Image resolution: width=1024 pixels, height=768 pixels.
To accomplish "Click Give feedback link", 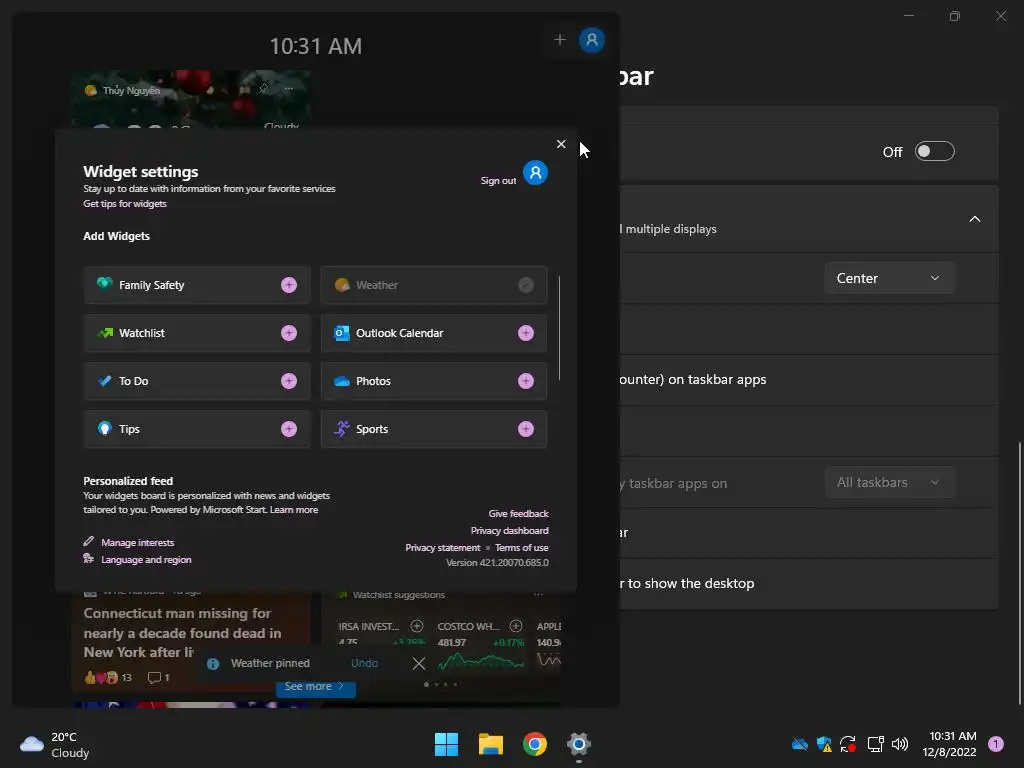I will [x=519, y=513].
